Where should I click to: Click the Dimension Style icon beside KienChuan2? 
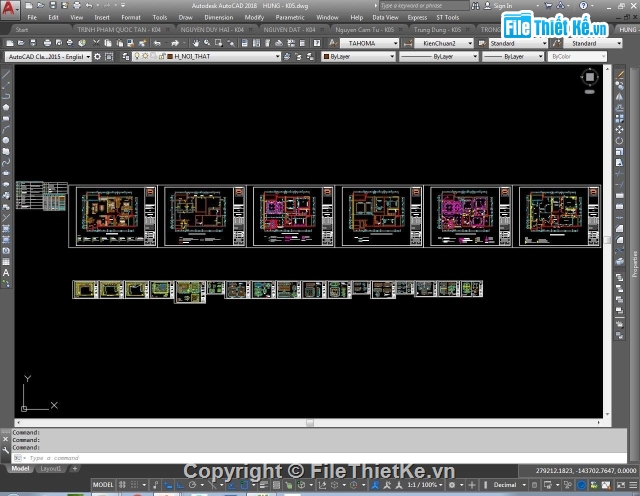tap(407, 43)
